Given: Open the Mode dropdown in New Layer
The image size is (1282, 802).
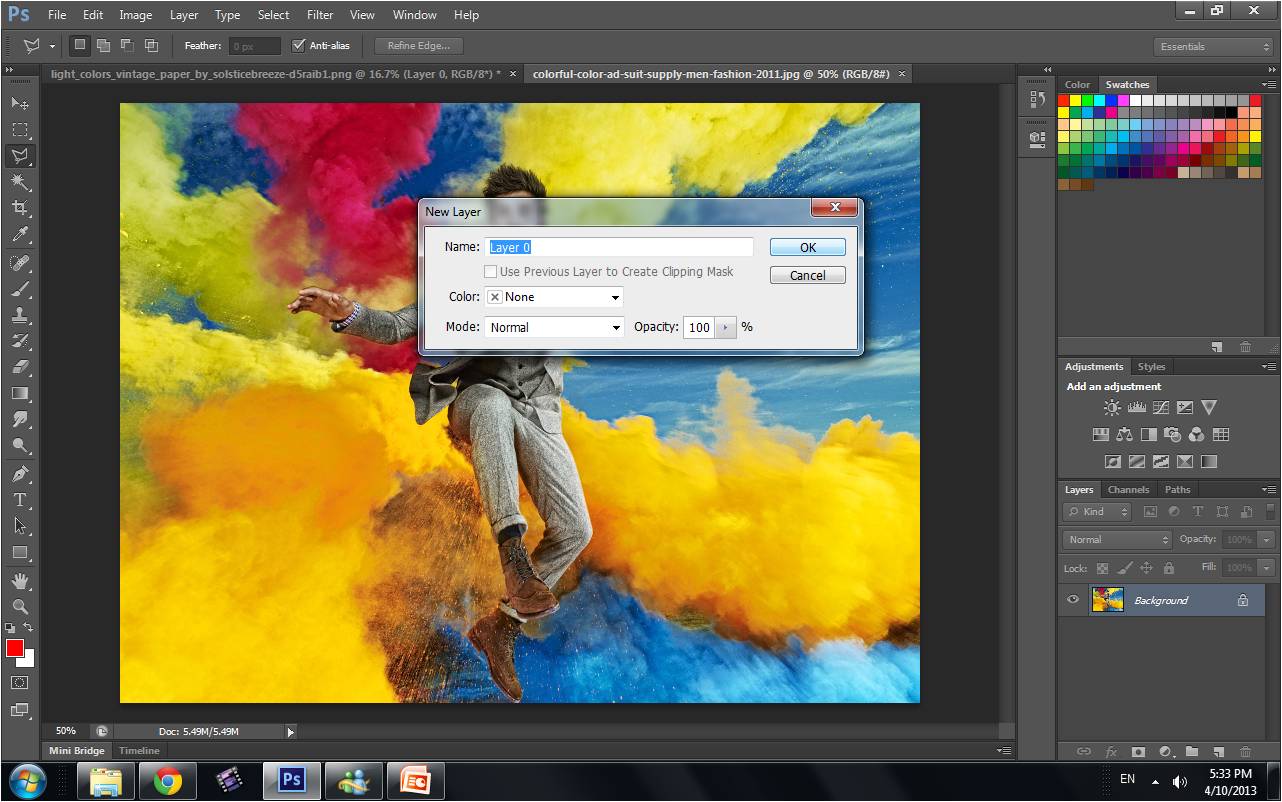Looking at the screenshot, I should pos(553,327).
